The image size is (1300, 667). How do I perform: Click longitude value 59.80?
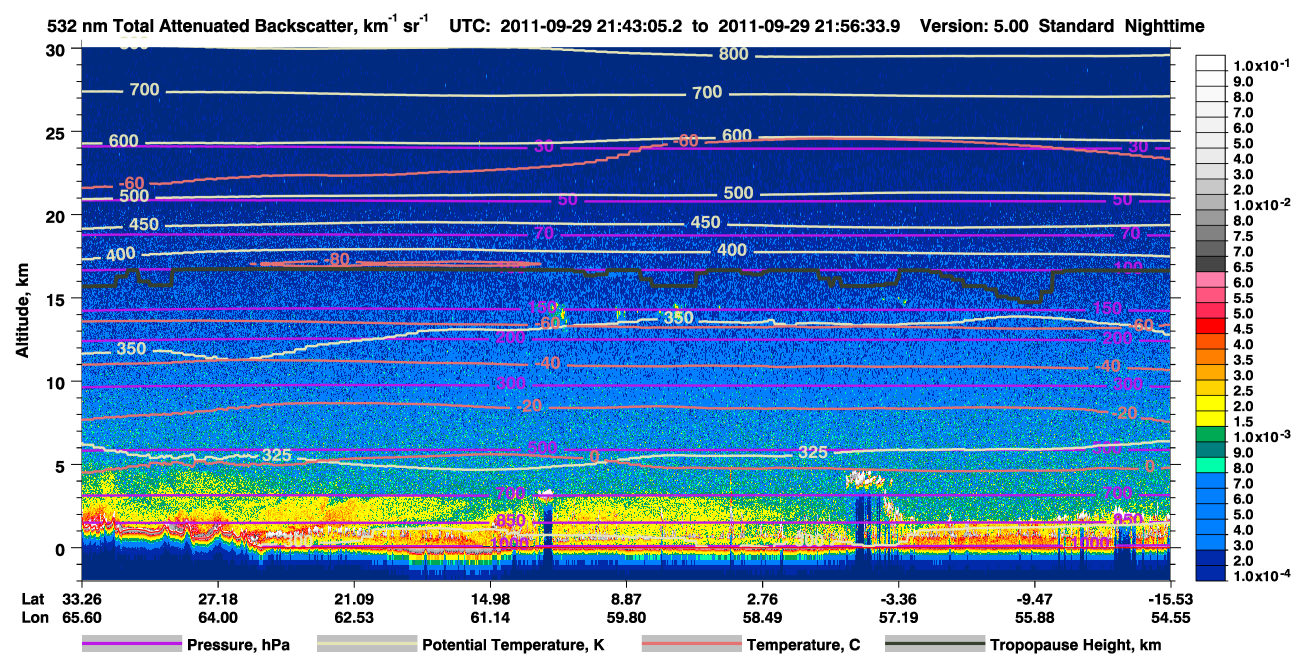pyautogui.click(x=626, y=618)
